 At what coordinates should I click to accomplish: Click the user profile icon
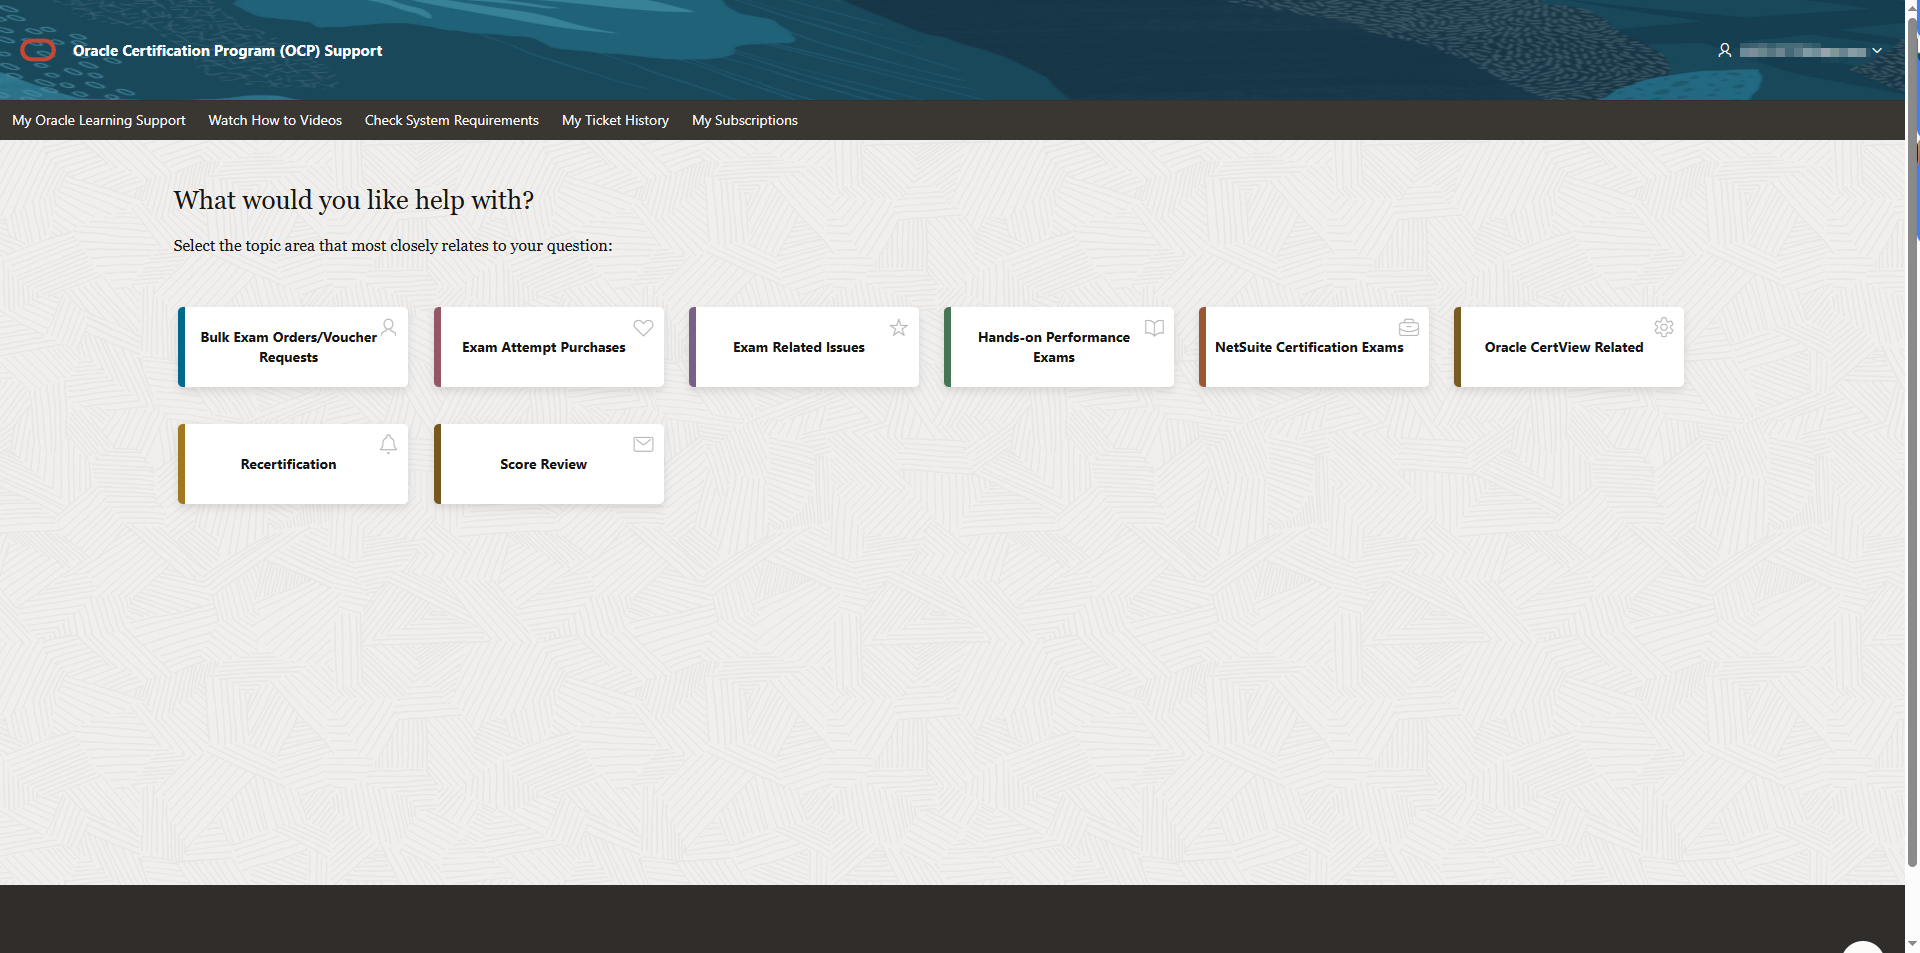point(1724,50)
